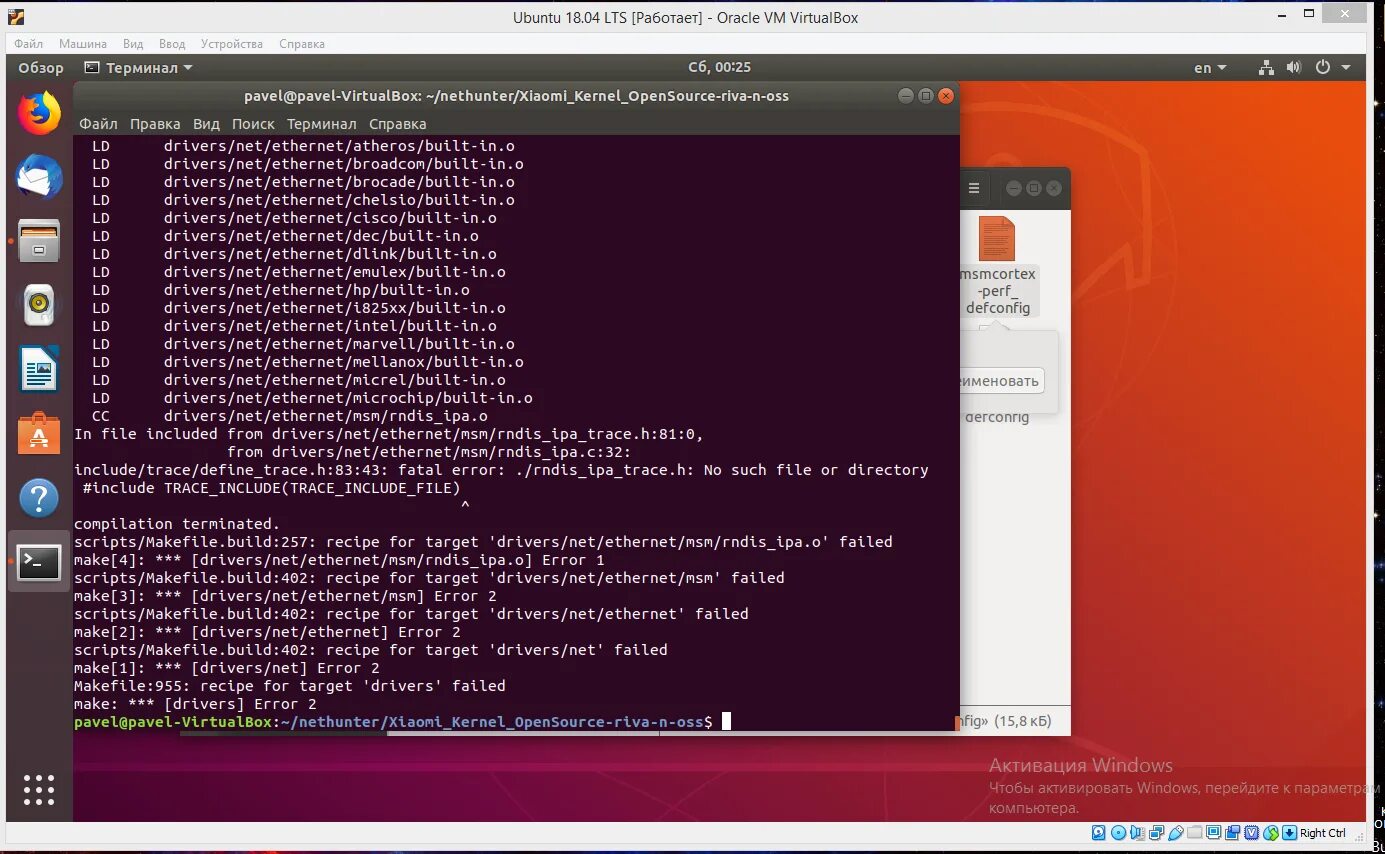
Task: Open VirtualBox Файл menu
Action: 28,44
